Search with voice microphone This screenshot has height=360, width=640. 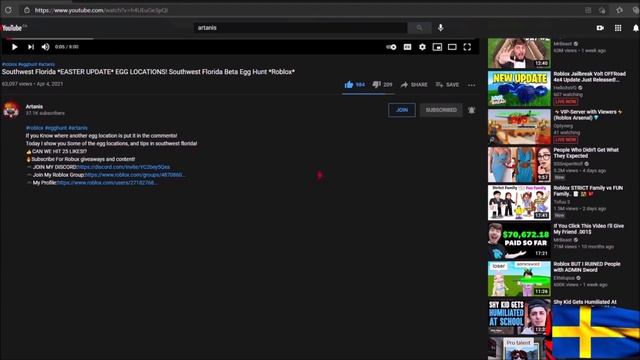point(440,28)
